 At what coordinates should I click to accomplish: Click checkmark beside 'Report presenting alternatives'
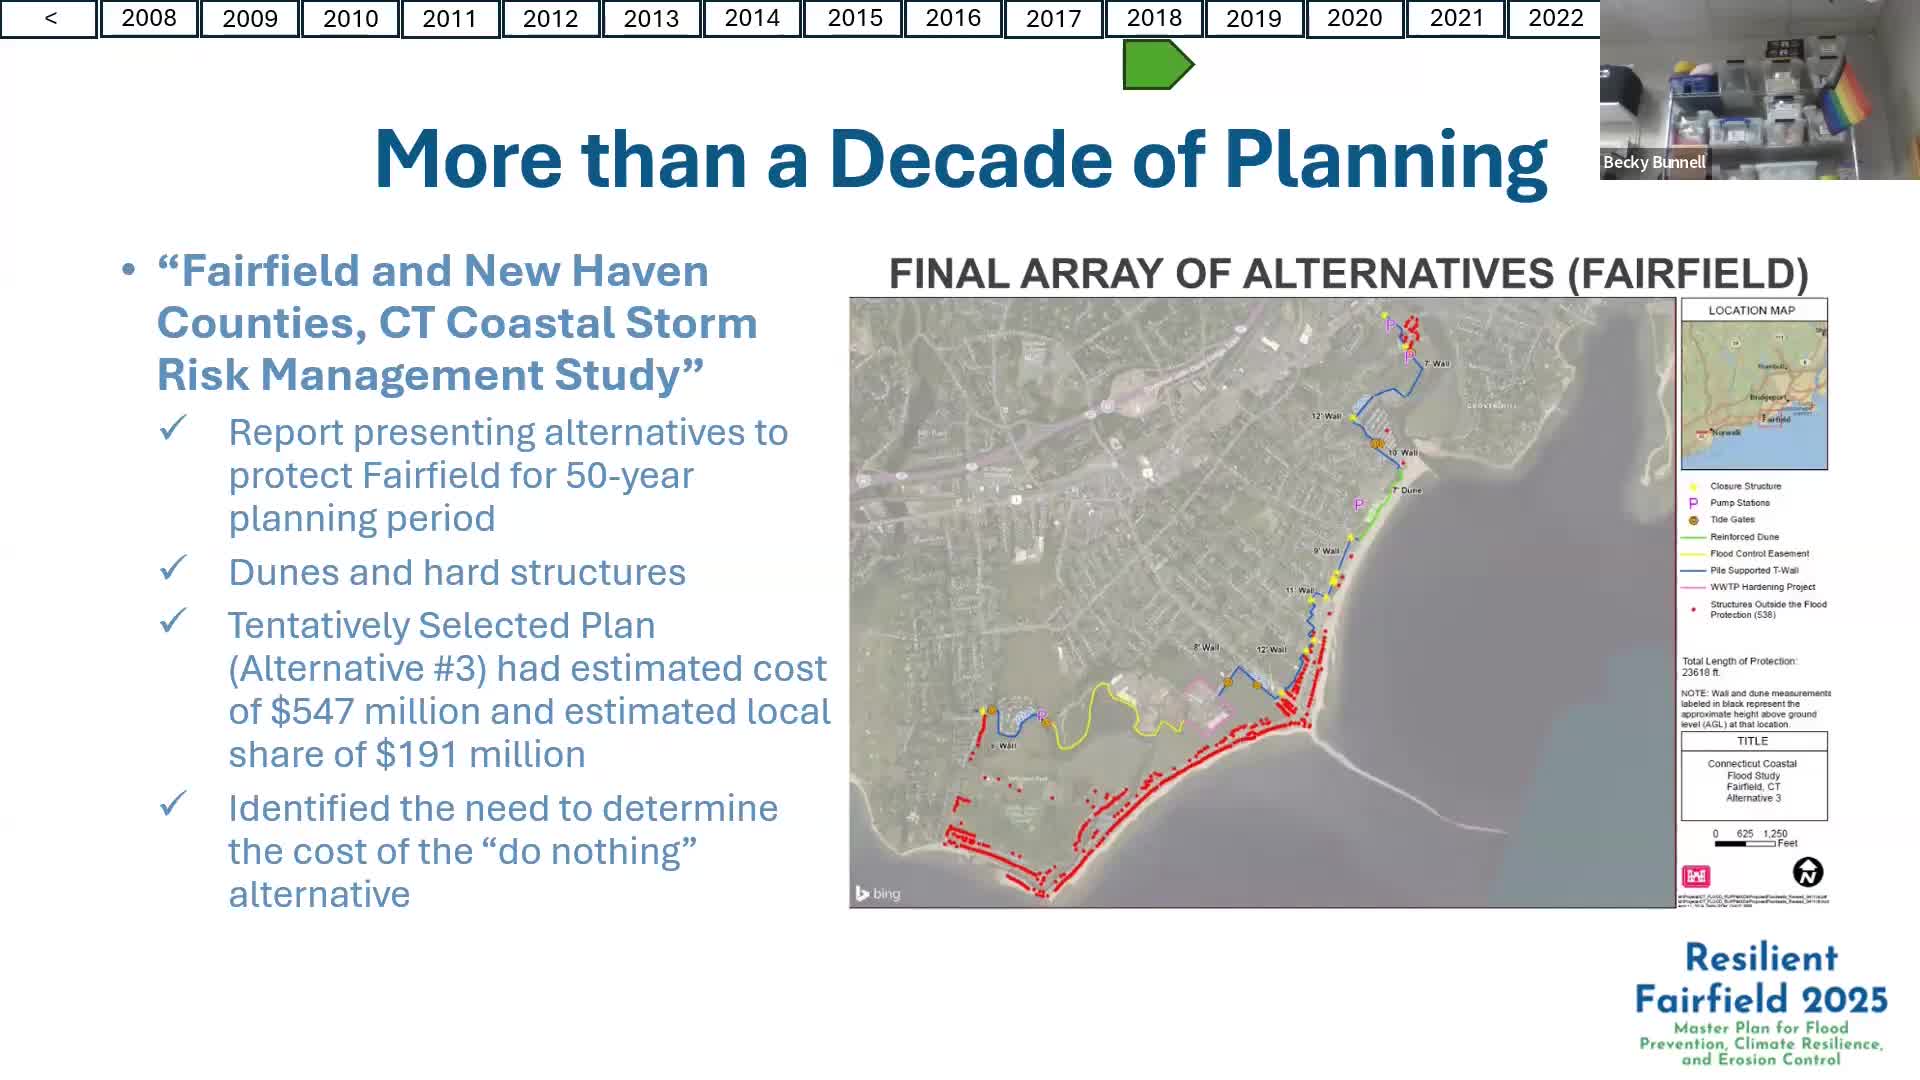(x=173, y=429)
